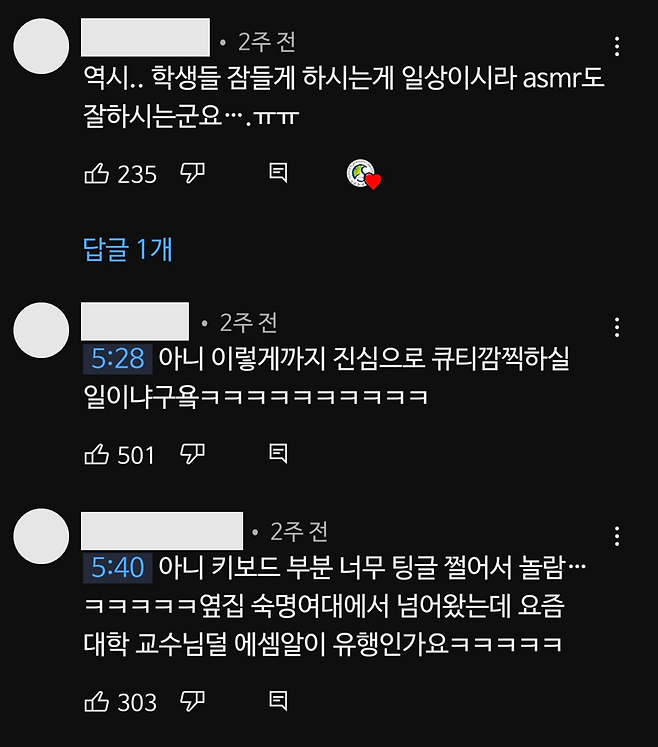Click the creator heart badge icon
The image size is (658, 747).
pyautogui.click(x=364, y=174)
